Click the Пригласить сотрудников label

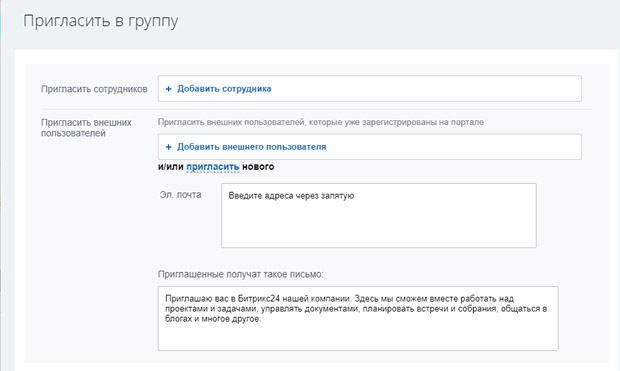point(94,89)
